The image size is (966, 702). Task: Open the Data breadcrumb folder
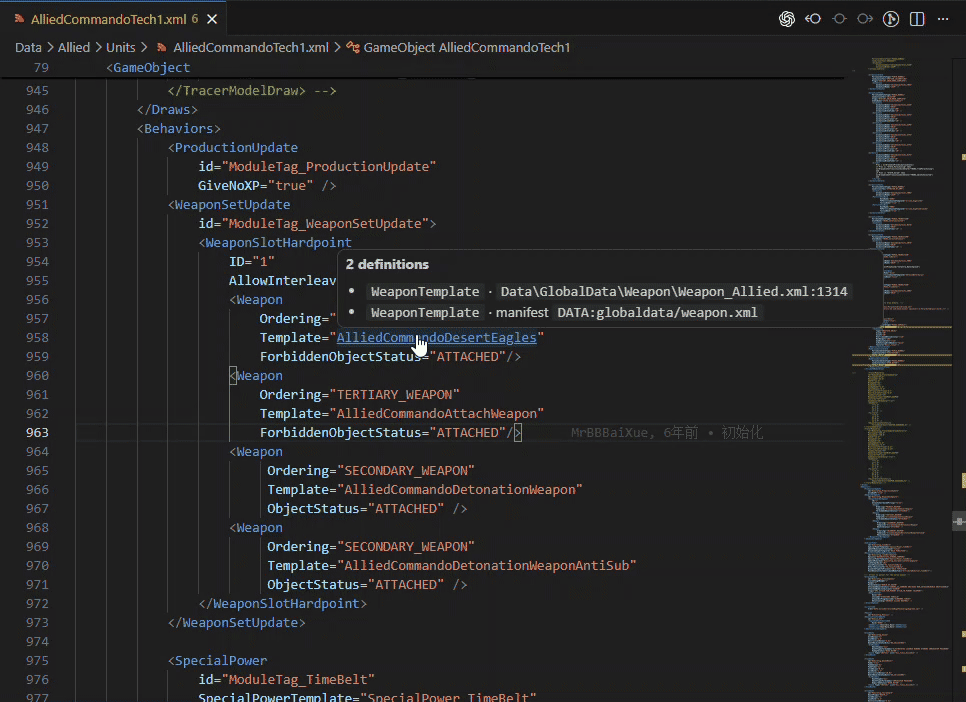28,47
